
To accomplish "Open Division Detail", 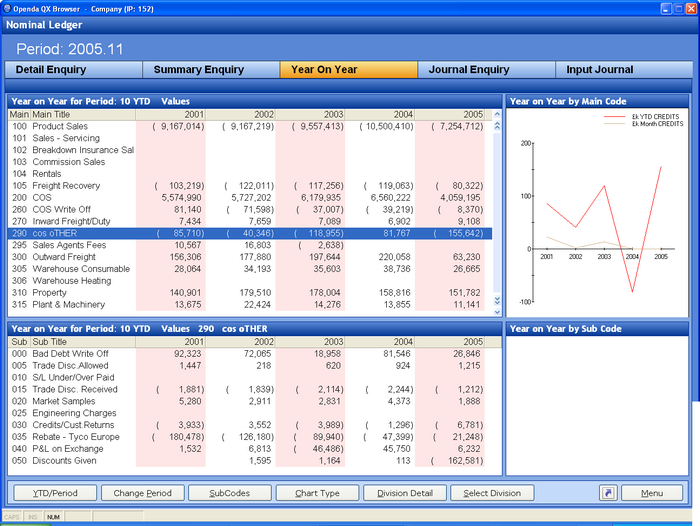I will pos(404,493).
